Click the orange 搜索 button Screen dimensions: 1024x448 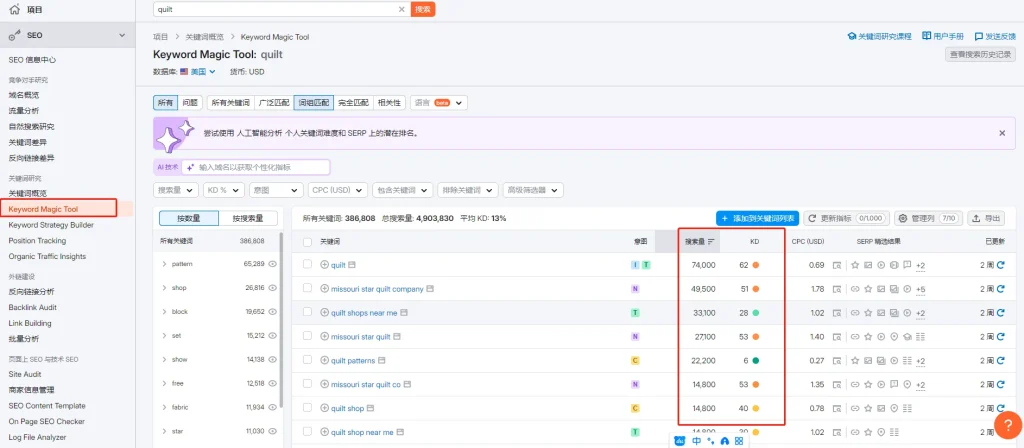pos(423,9)
